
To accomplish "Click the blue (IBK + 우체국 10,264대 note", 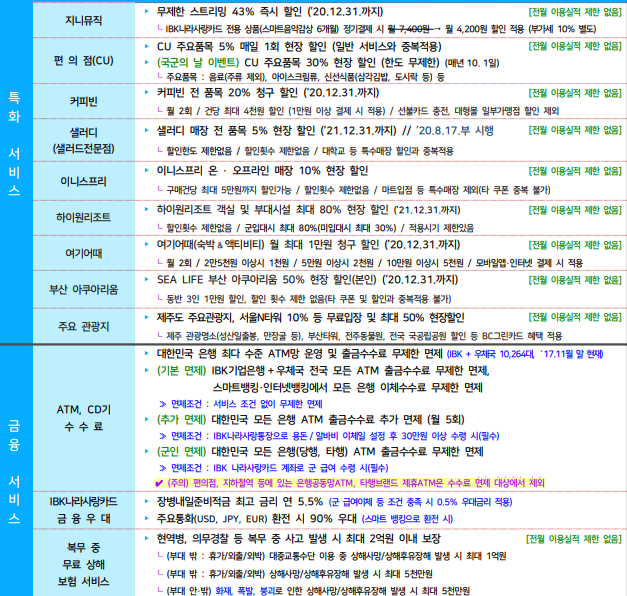I will tap(525, 354).
